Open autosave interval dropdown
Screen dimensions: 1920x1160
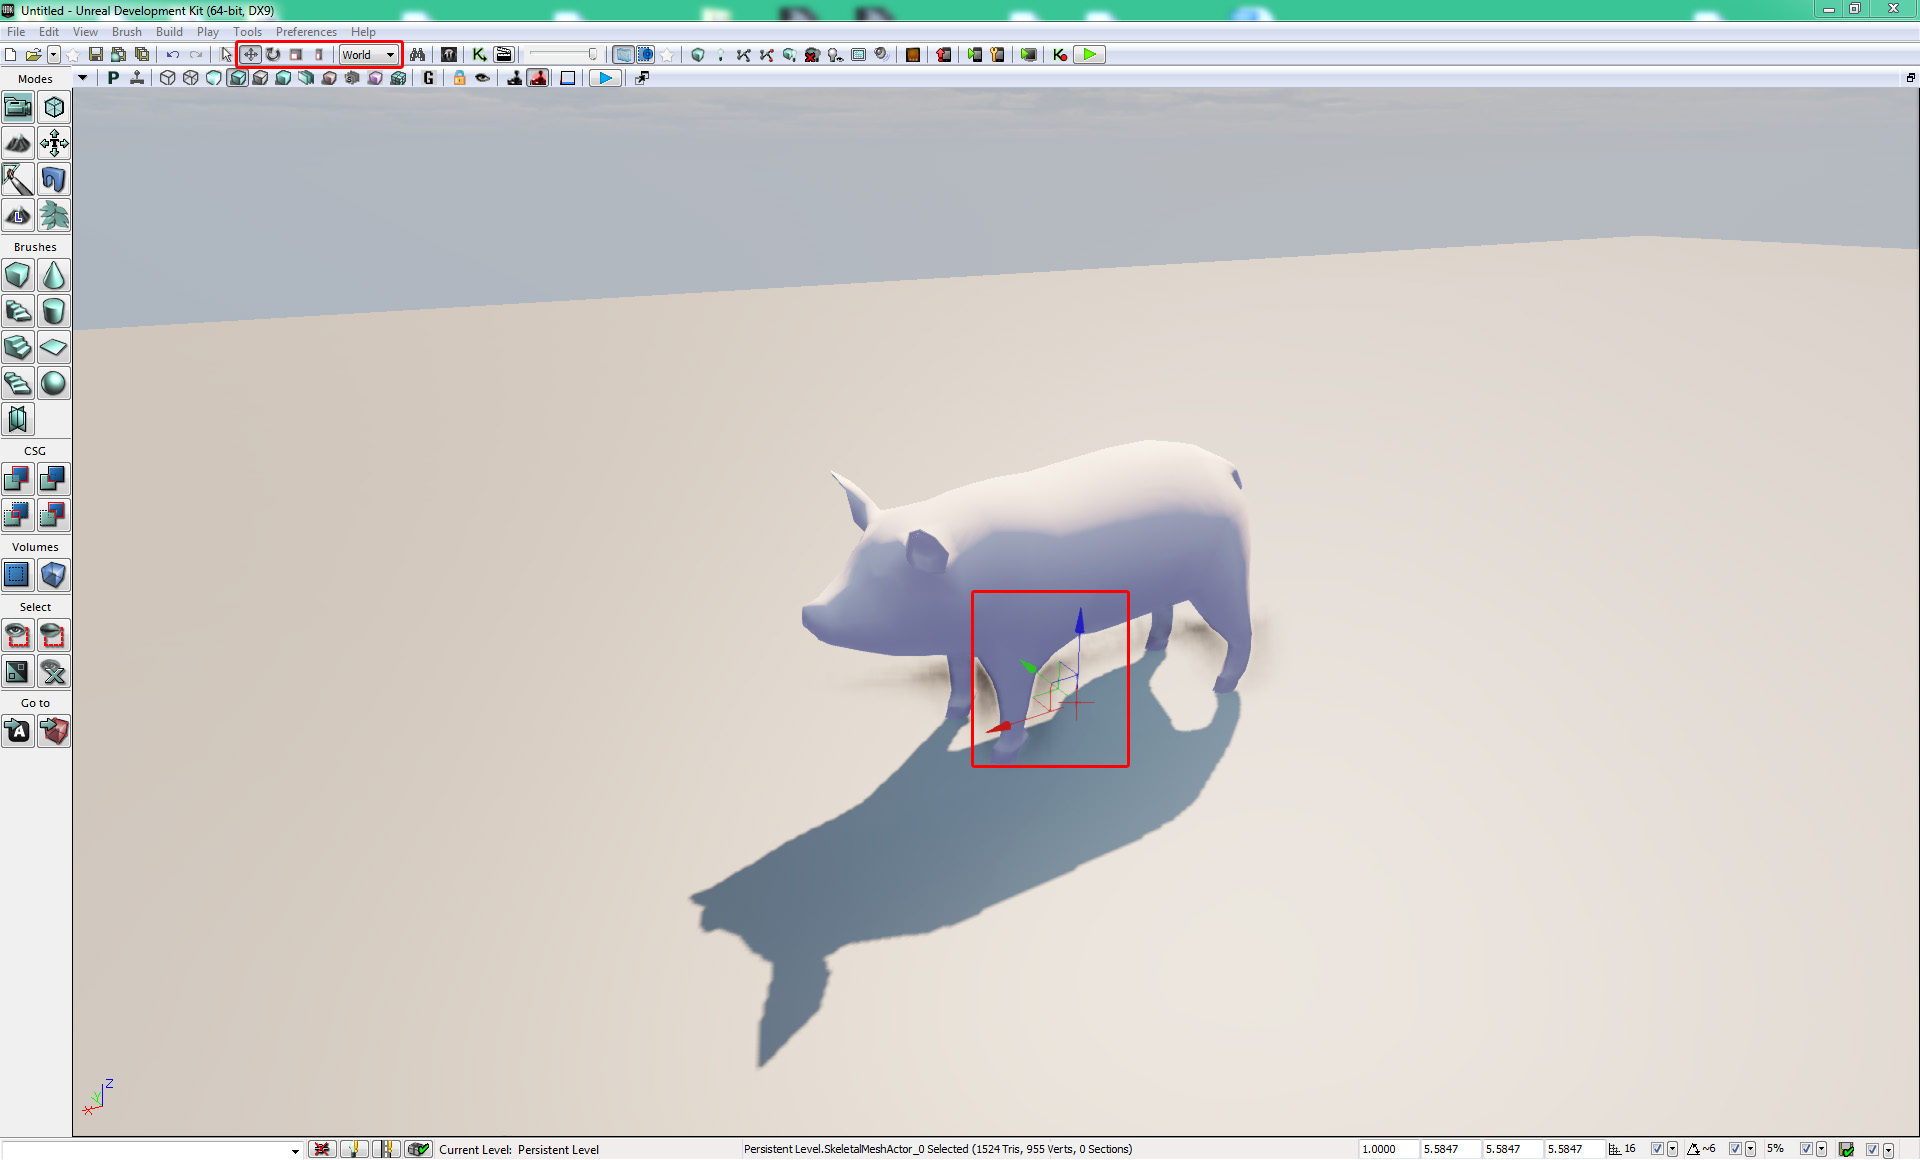pyautogui.click(x=1888, y=1149)
